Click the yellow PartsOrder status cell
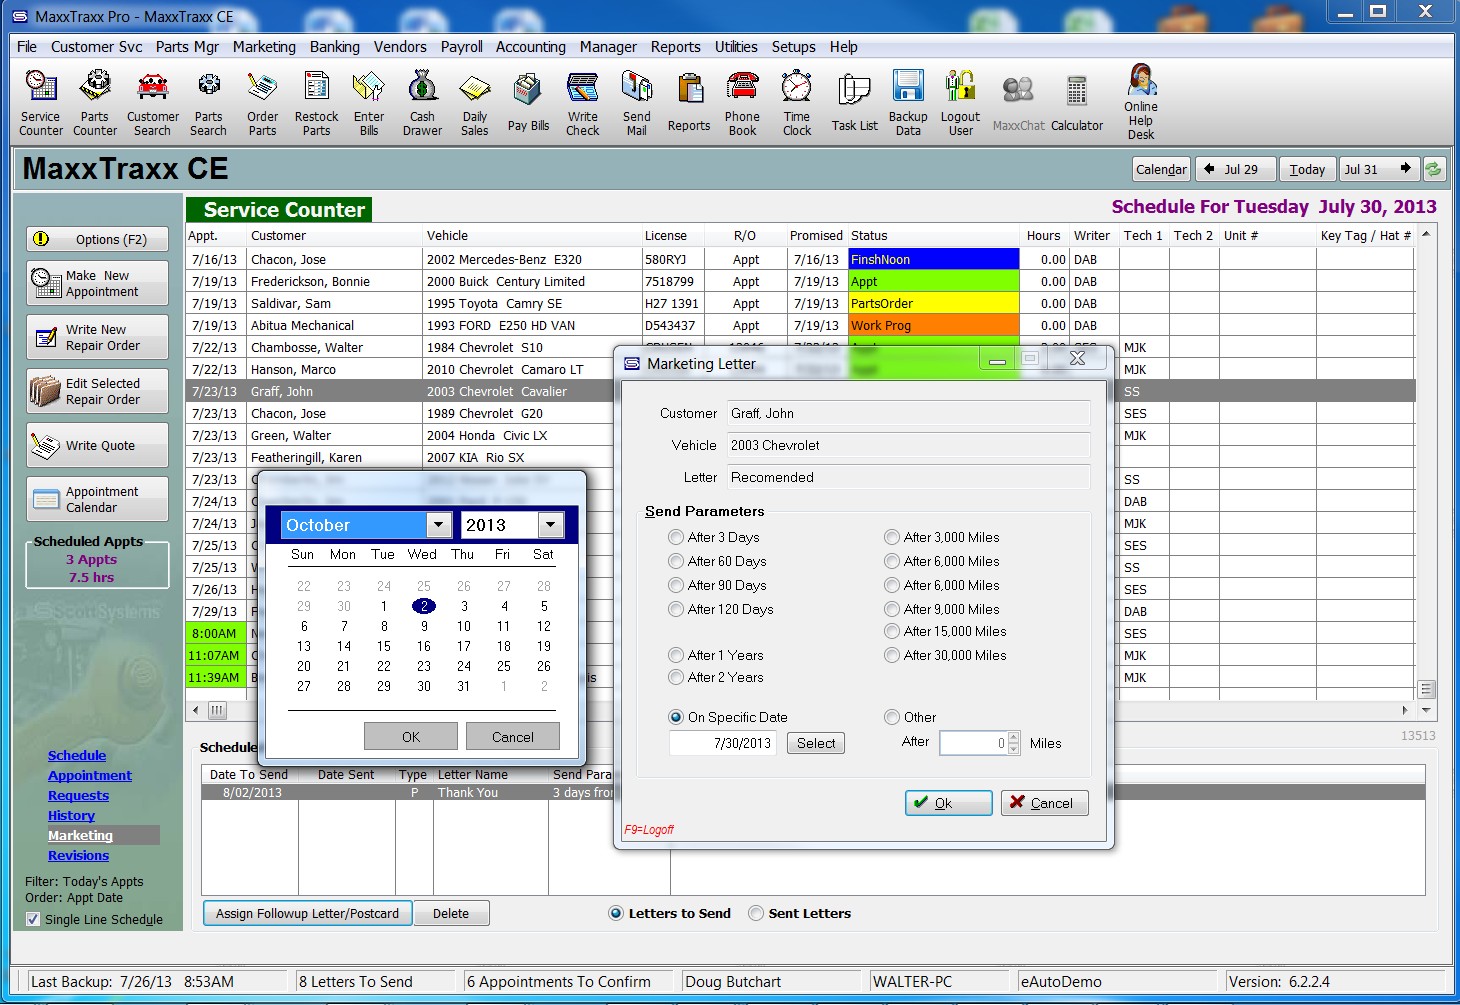1460x1005 pixels. pos(933,303)
